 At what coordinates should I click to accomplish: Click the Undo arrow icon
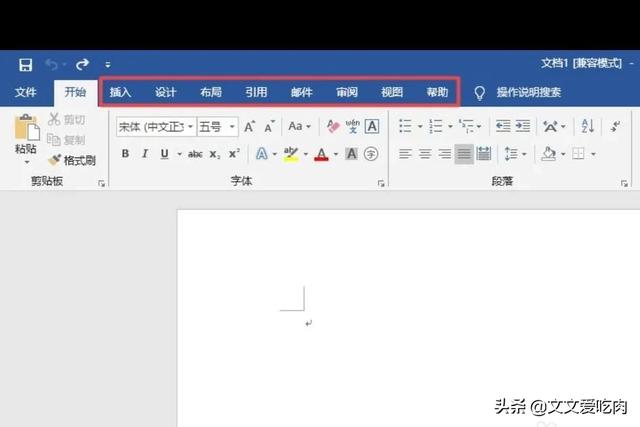52,64
